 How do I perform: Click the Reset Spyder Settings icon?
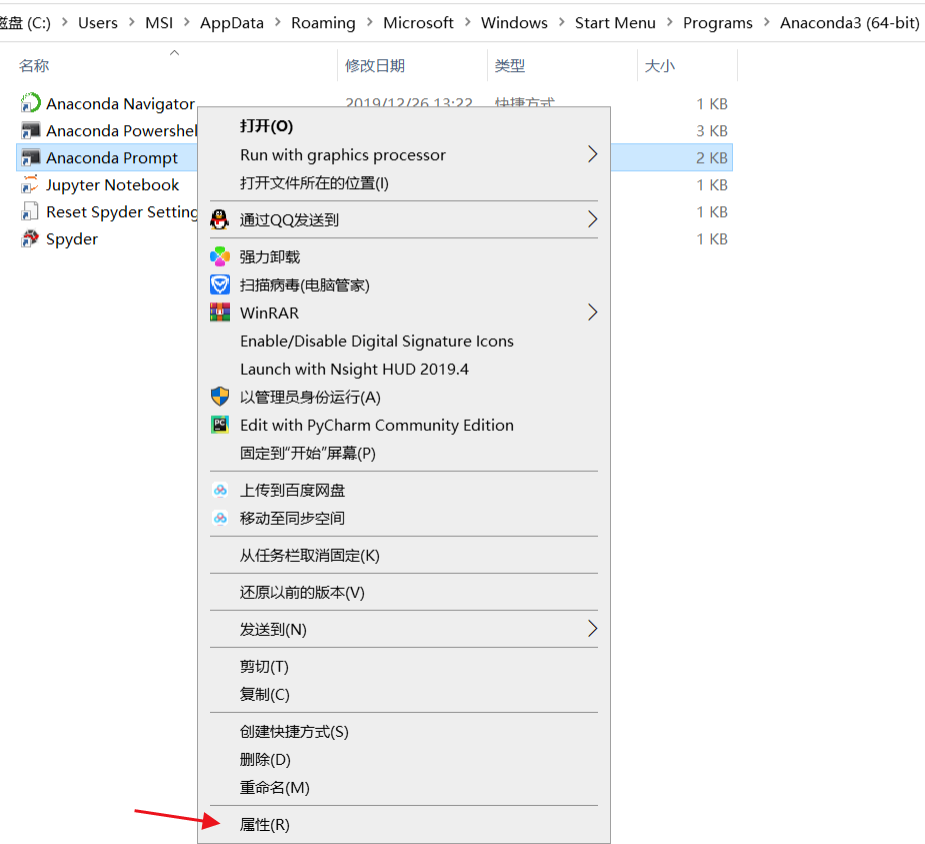(30, 212)
